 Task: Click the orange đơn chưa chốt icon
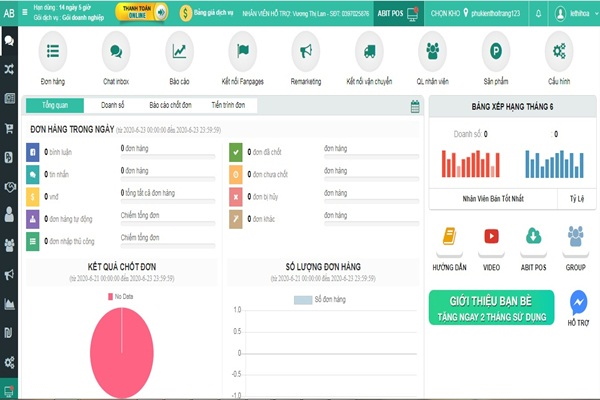(x=236, y=174)
